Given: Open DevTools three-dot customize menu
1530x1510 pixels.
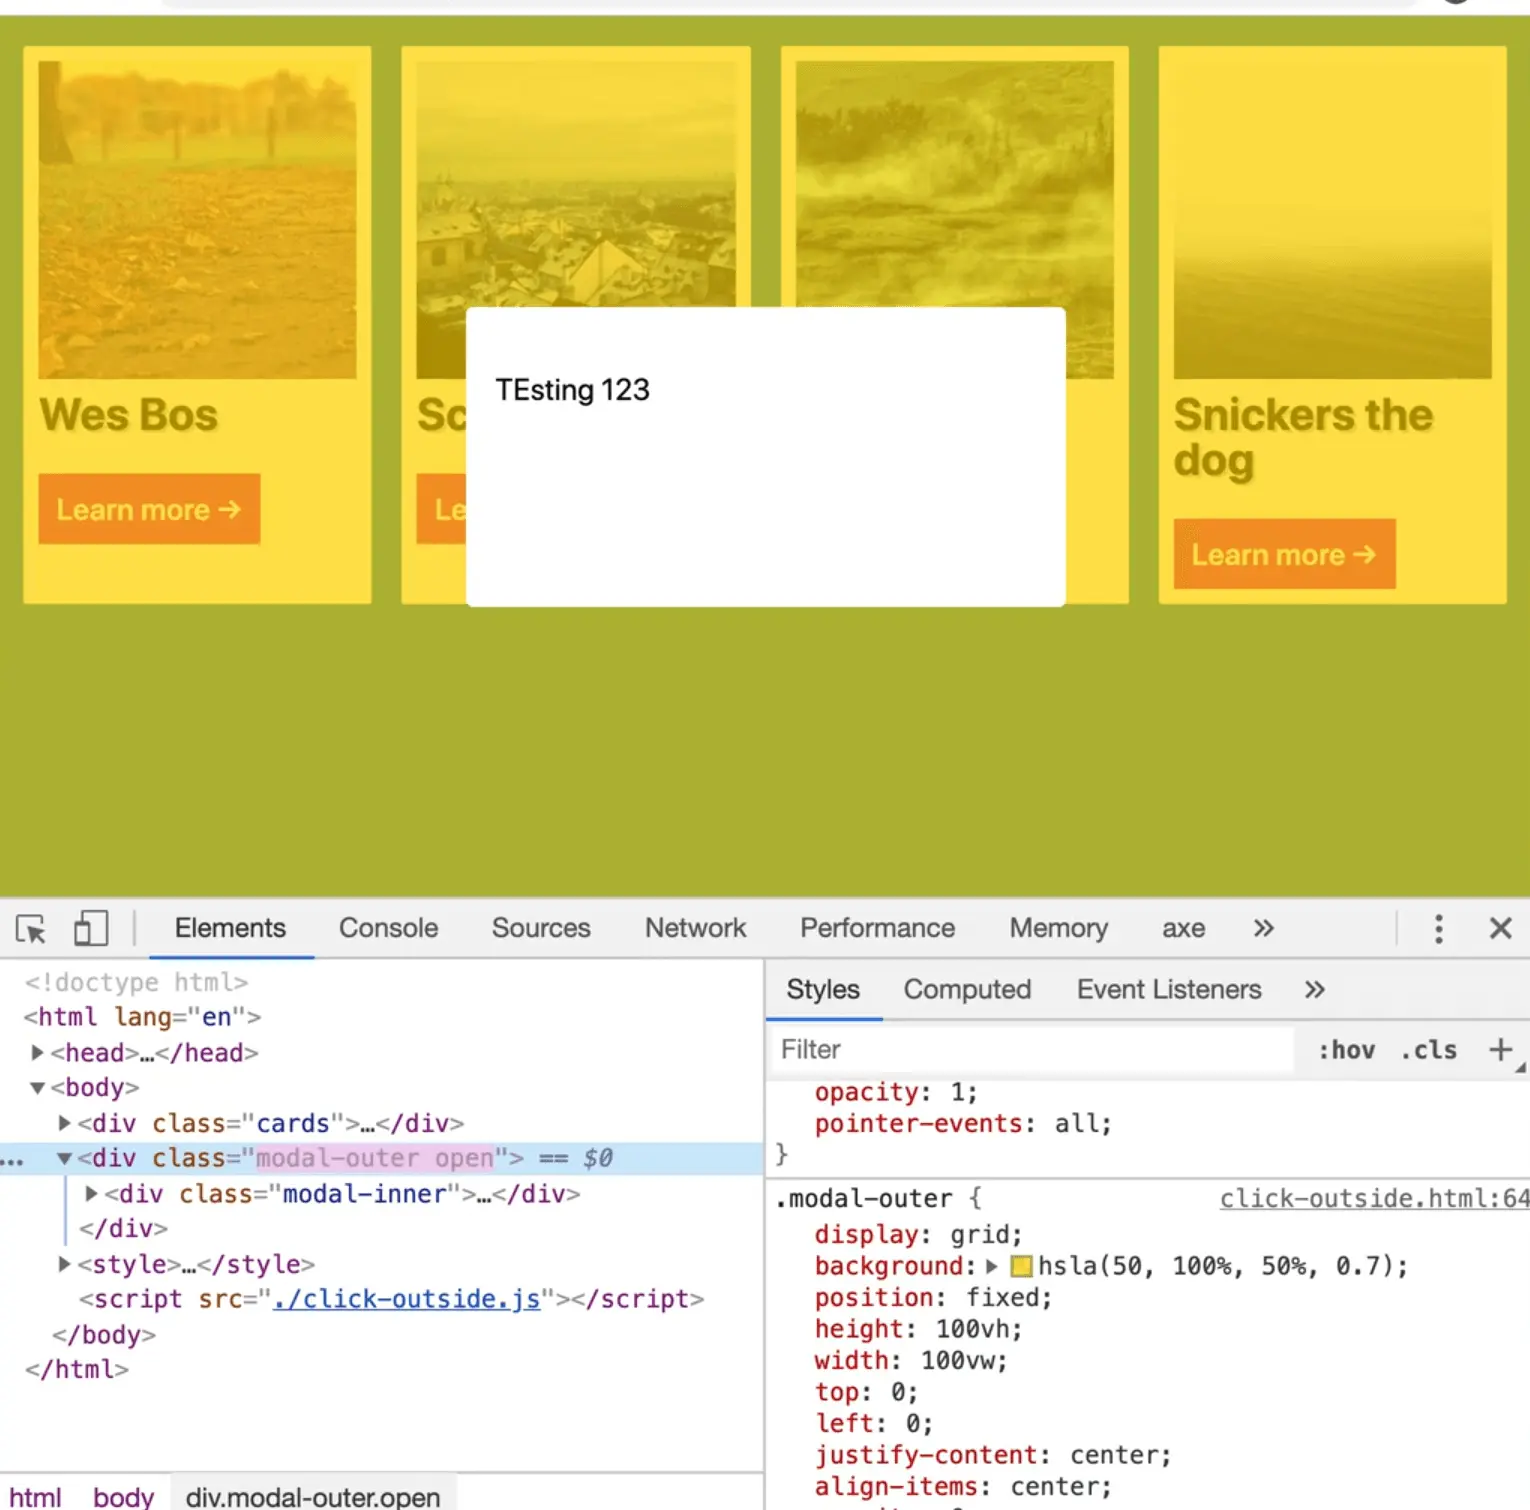Looking at the screenshot, I should (1438, 929).
